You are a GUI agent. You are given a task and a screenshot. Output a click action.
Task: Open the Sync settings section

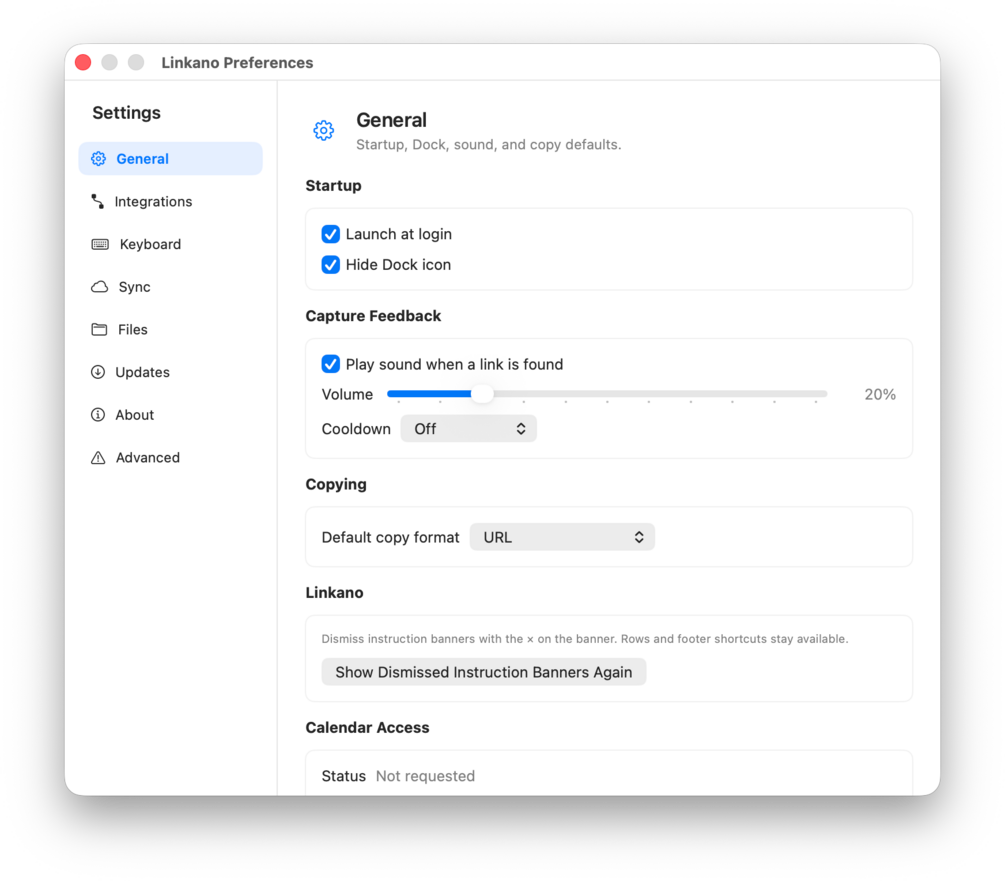pyautogui.click(x=135, y=287)
